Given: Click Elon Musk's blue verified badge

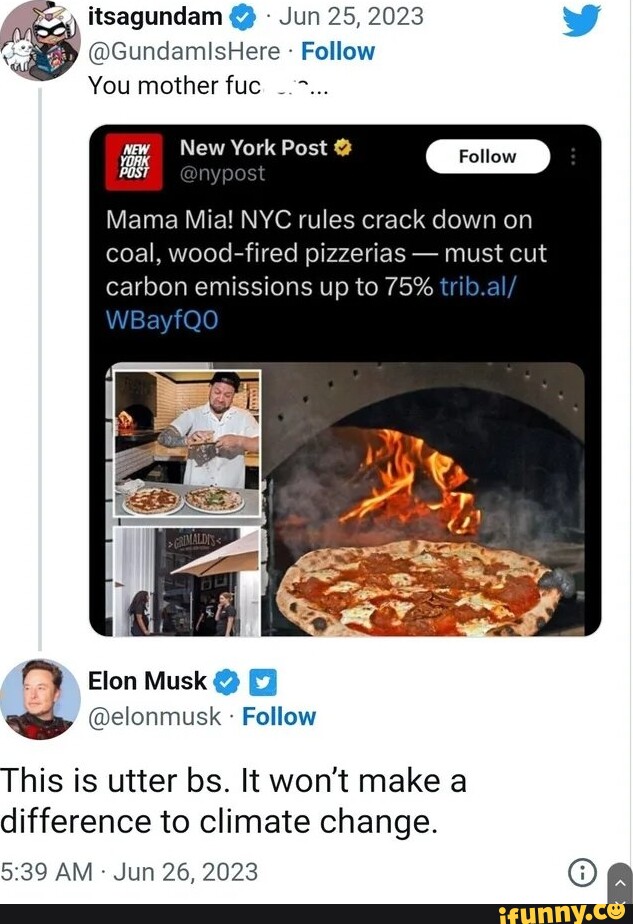Looking at the screenshot, I should (227, 682).
